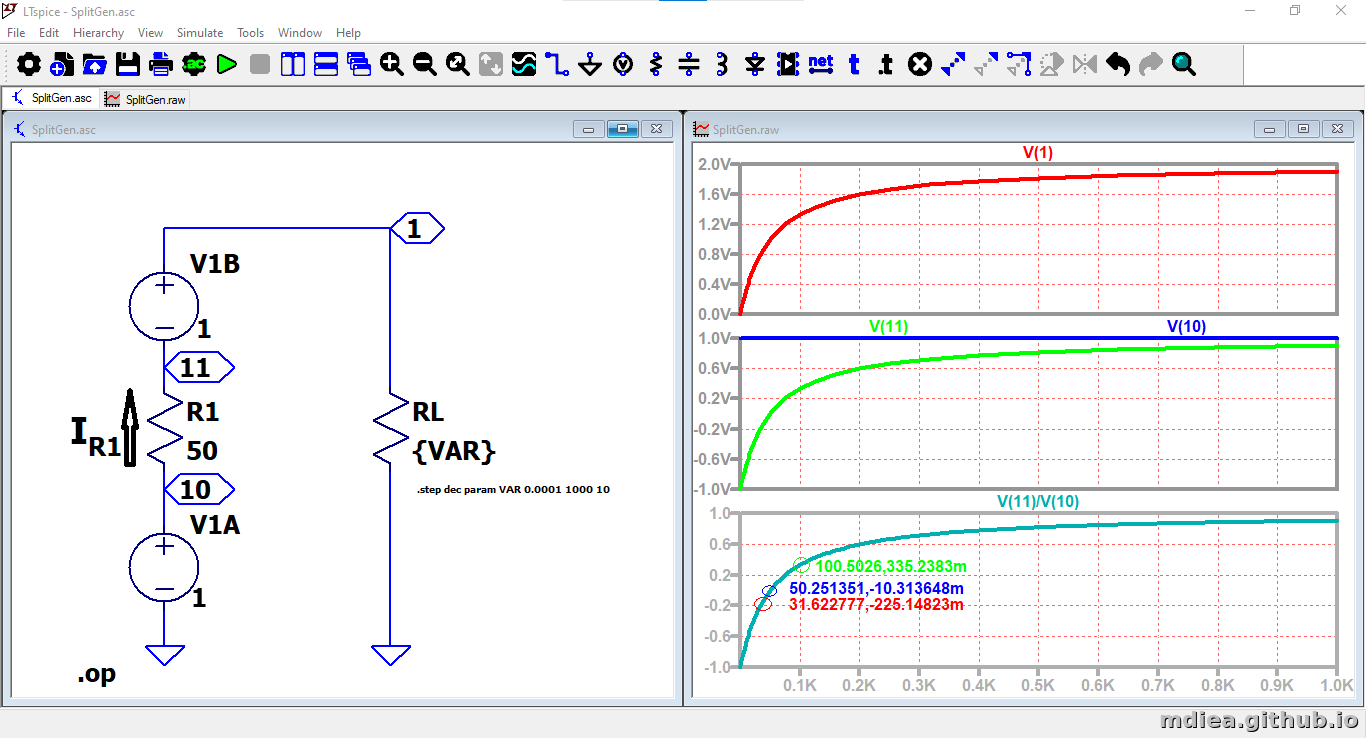Click the green V(11) trace label
Screen dimensions: 1366x738
pyautogui.click(x=888, y=326)
